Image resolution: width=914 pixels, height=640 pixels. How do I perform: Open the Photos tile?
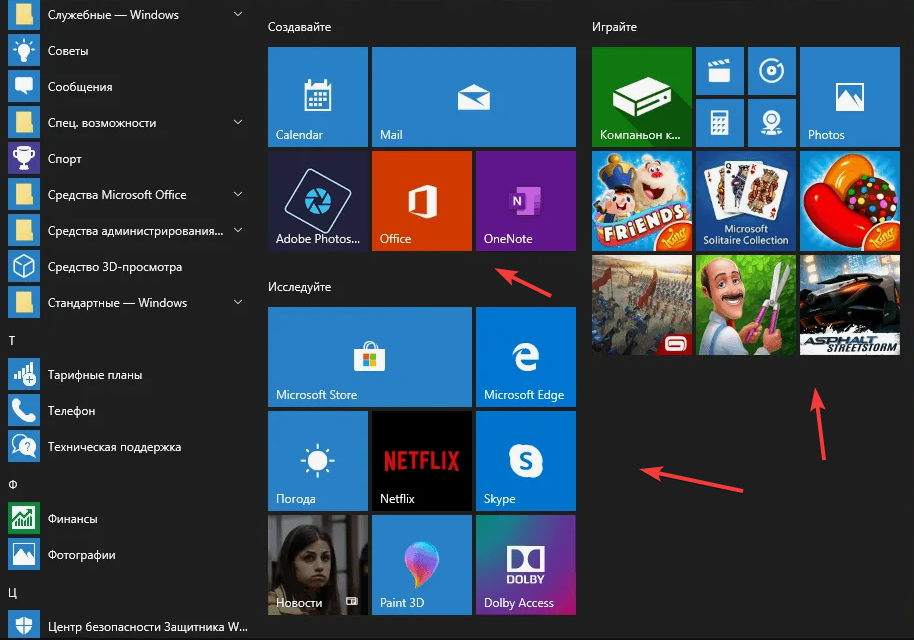850,97
